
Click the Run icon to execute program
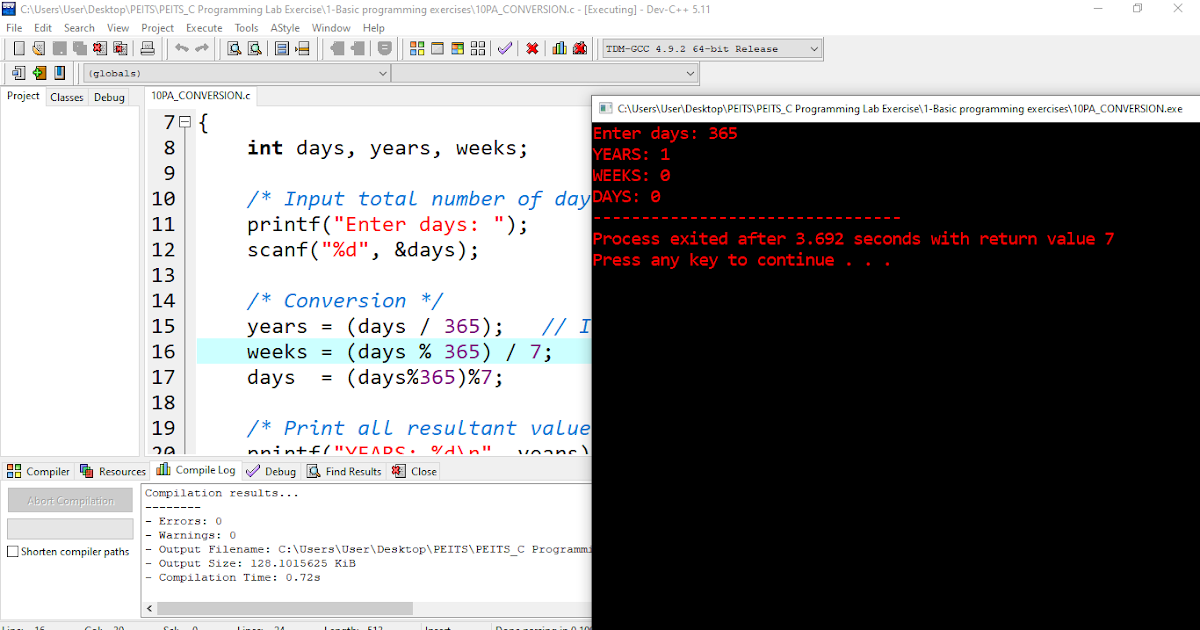point(435,48)
